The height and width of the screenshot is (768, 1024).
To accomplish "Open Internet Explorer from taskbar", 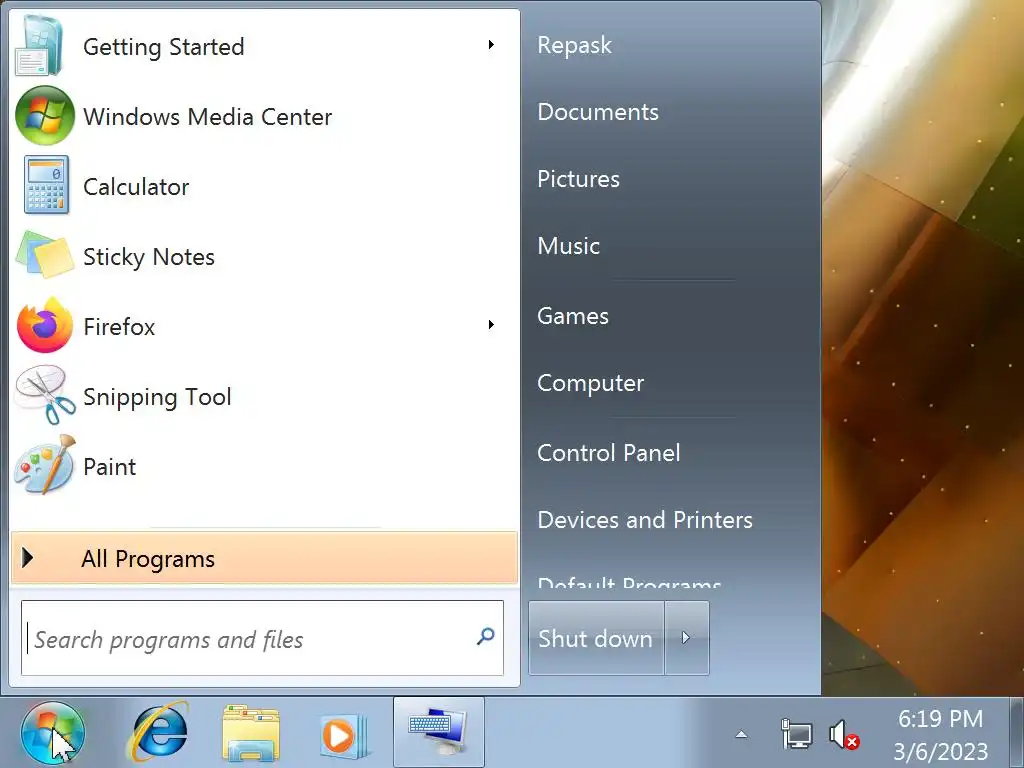I will [160, 733].
